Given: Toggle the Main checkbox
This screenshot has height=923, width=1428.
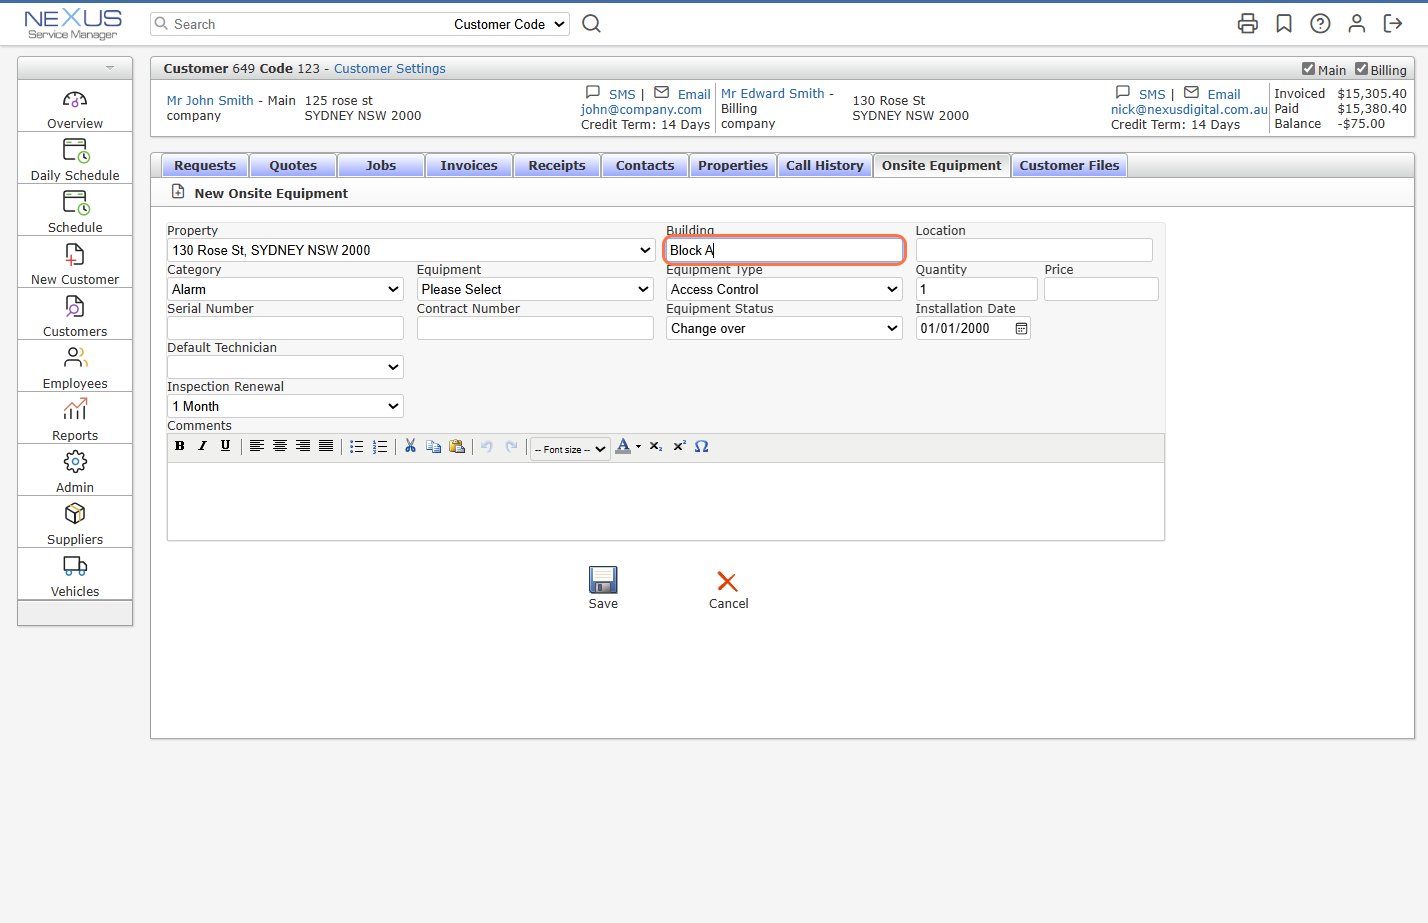Looking at the screenshot, I should pyautogui.click(x=1308, y=69).
